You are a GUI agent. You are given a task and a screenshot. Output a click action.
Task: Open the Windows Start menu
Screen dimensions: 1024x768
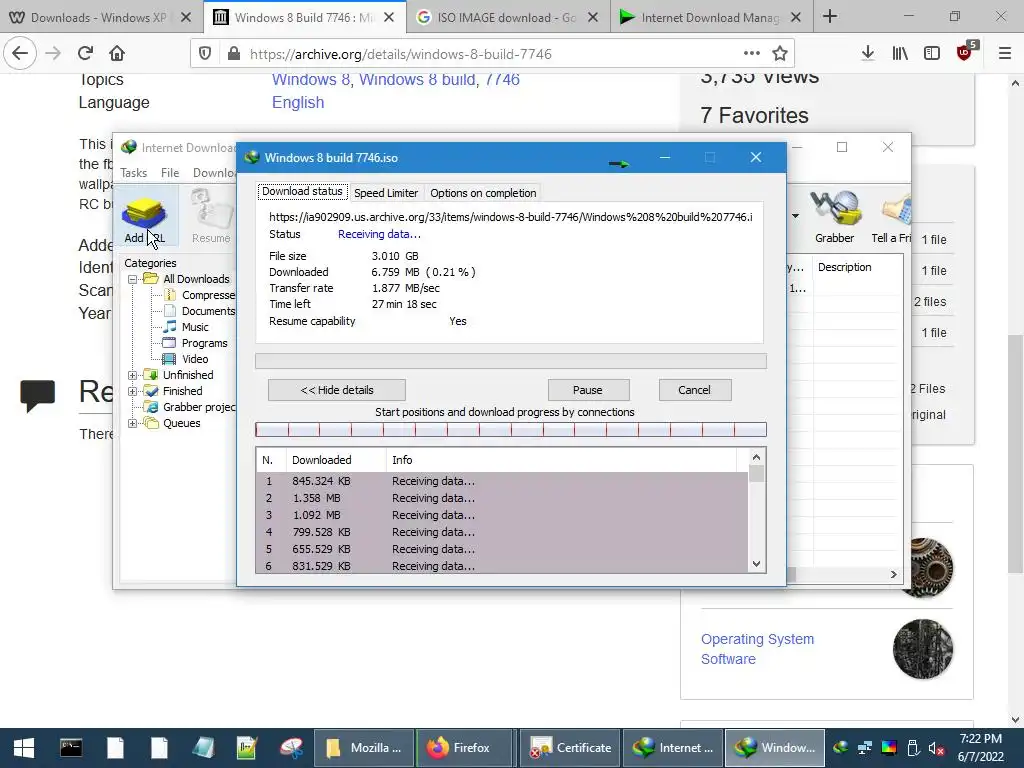coord(24,748)
